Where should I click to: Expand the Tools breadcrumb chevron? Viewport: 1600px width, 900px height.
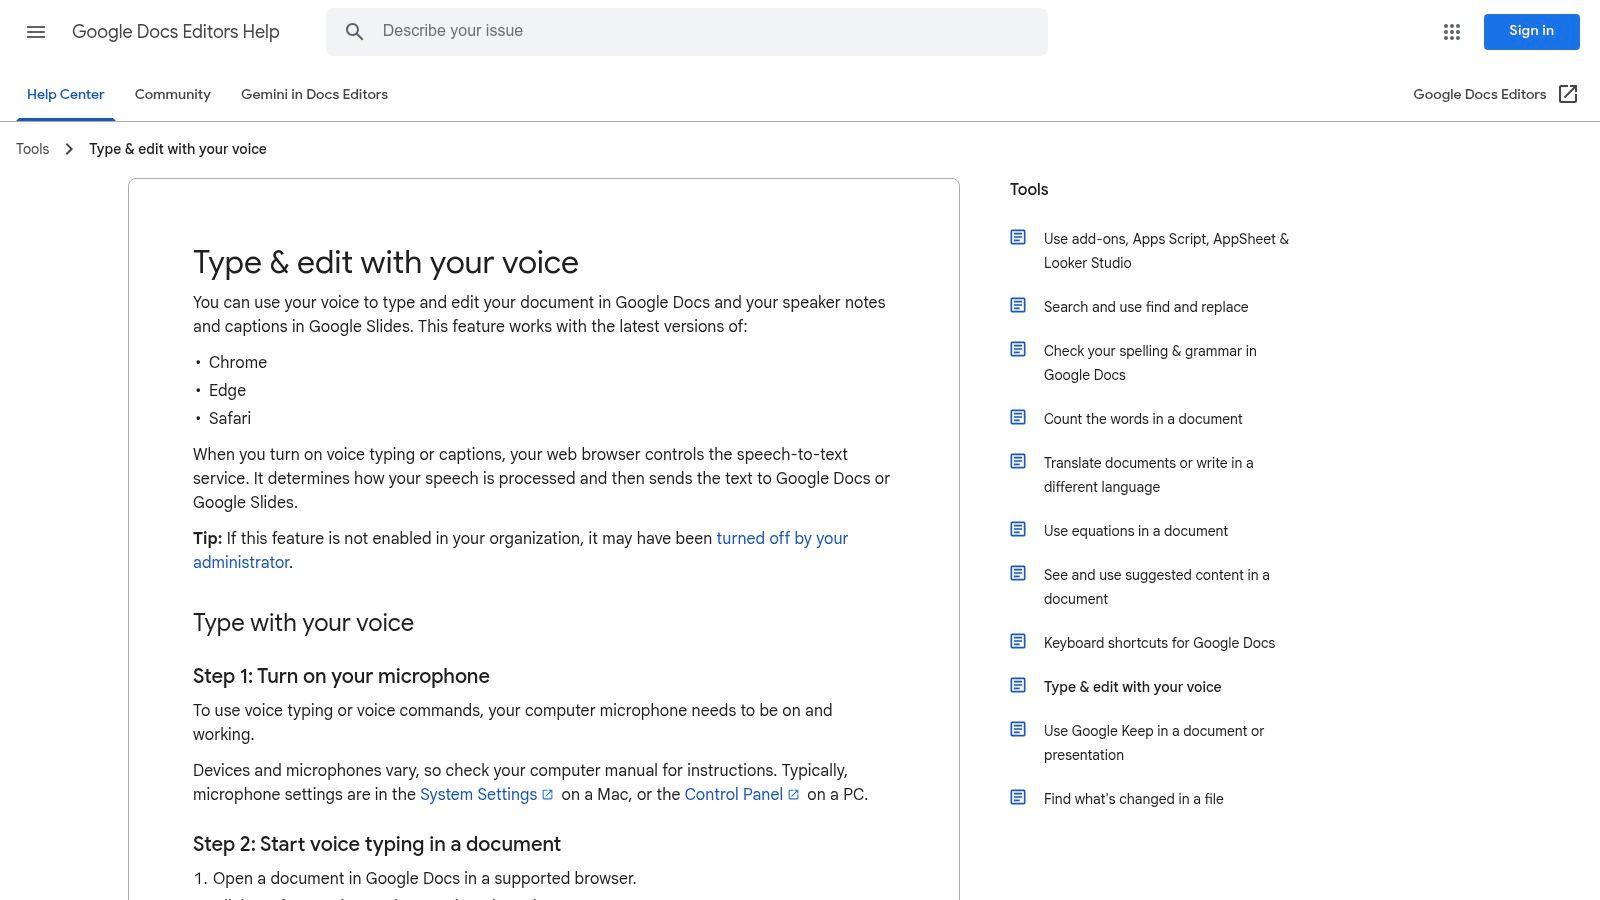coord(69,148)
